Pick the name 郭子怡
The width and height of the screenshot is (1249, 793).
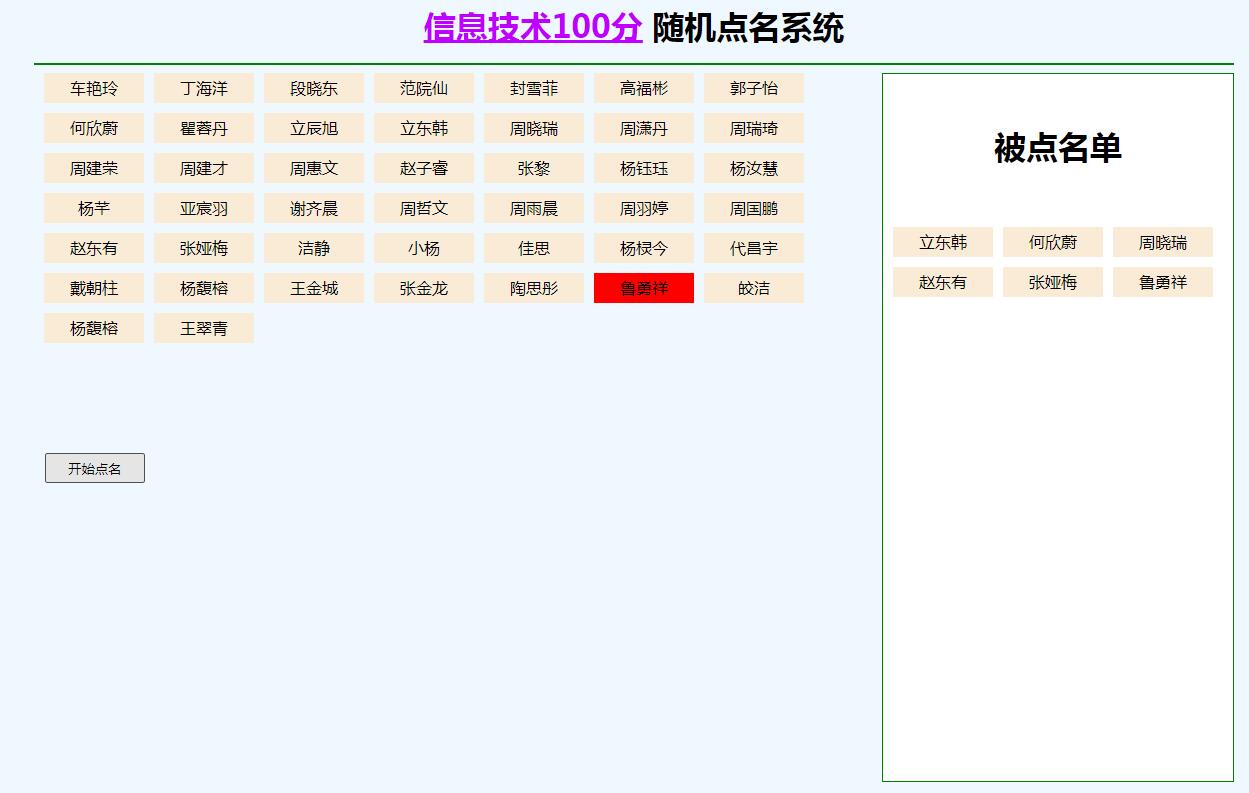pyautogui.click(x=754, y=88)
